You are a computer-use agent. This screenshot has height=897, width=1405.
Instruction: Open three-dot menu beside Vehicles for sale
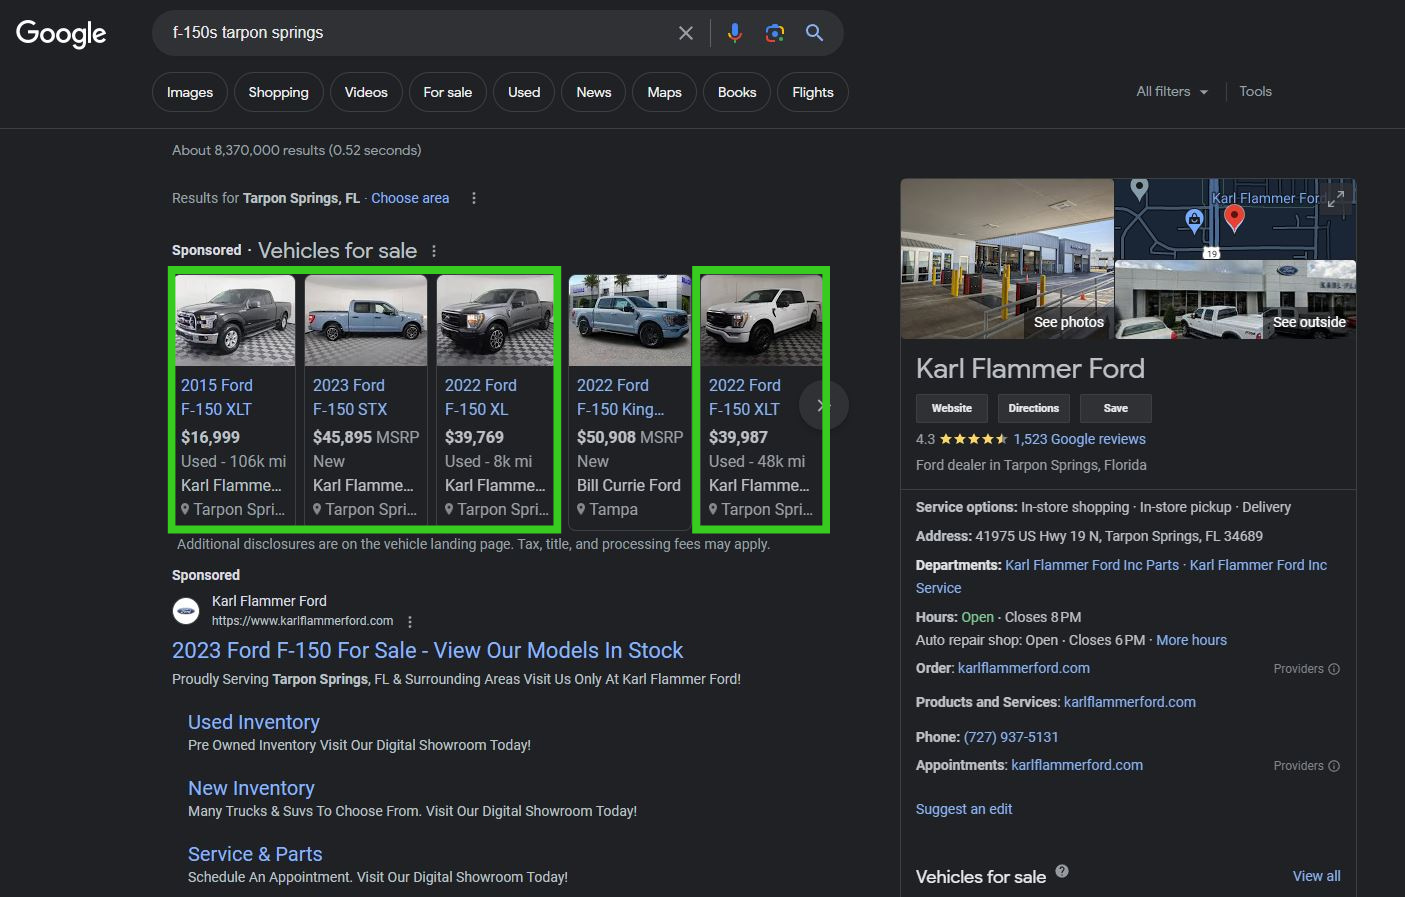pyautogui.click(x=434, y=251)
